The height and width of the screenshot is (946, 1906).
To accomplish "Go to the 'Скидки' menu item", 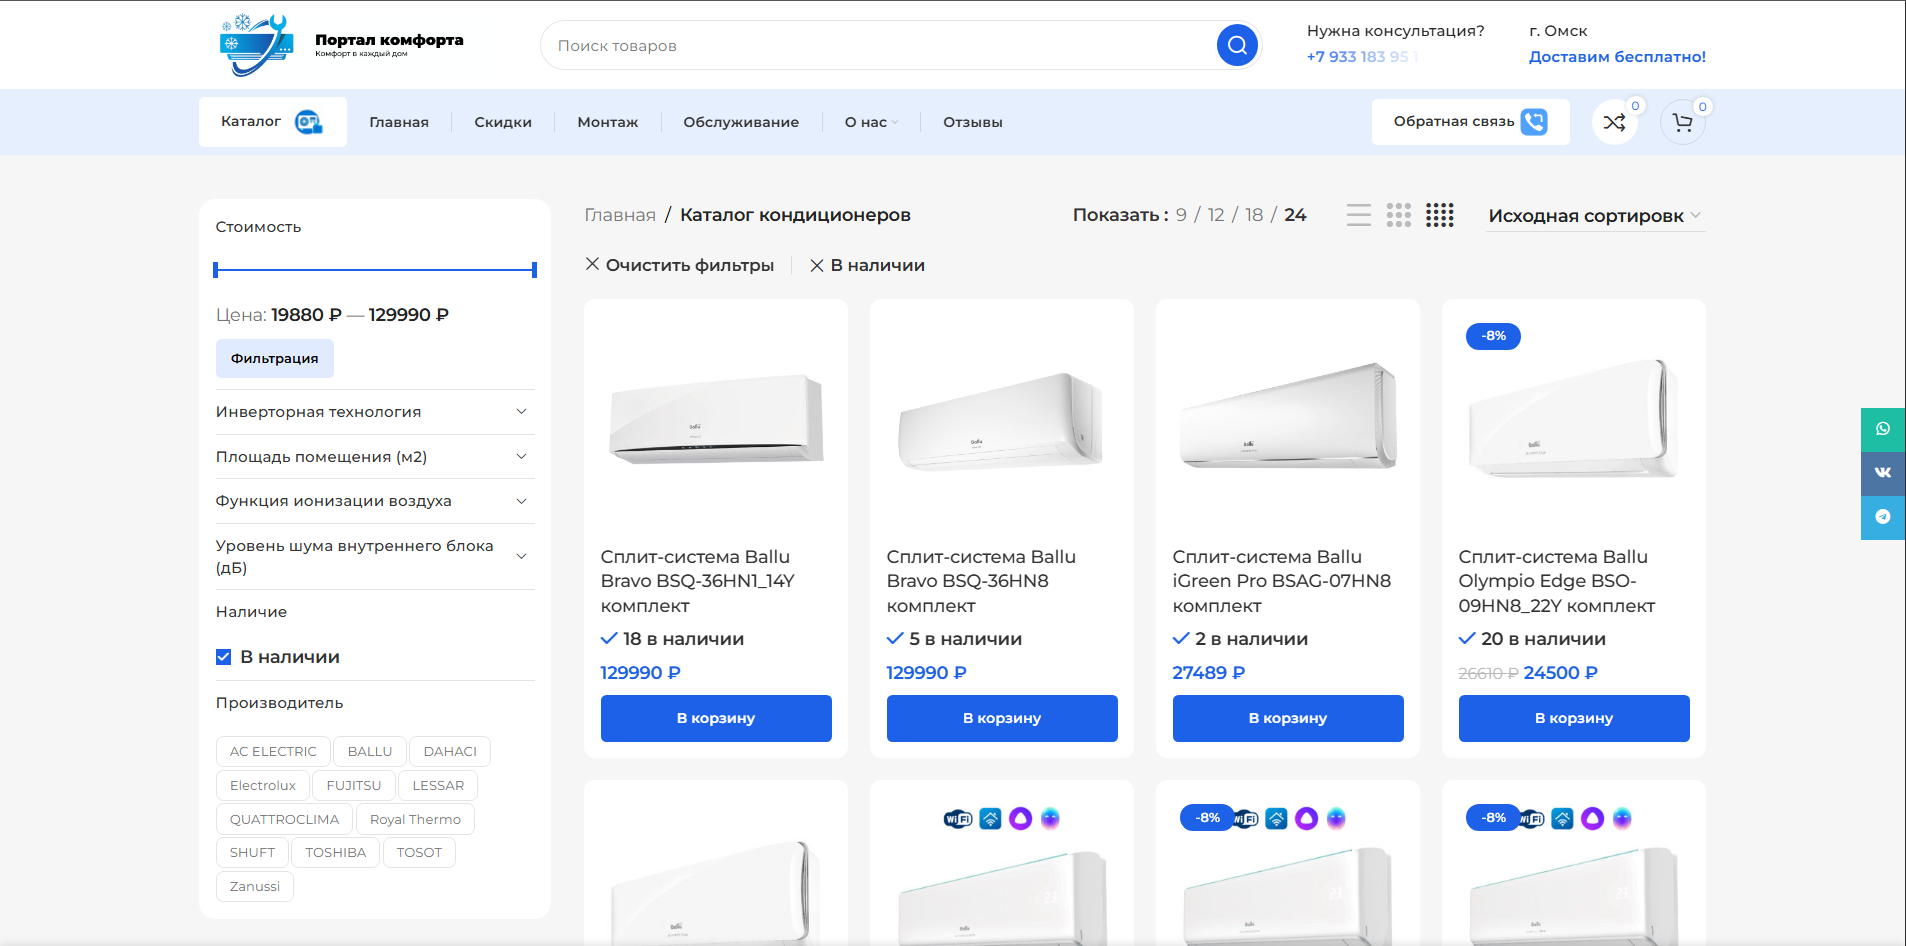I will point(503,122).
